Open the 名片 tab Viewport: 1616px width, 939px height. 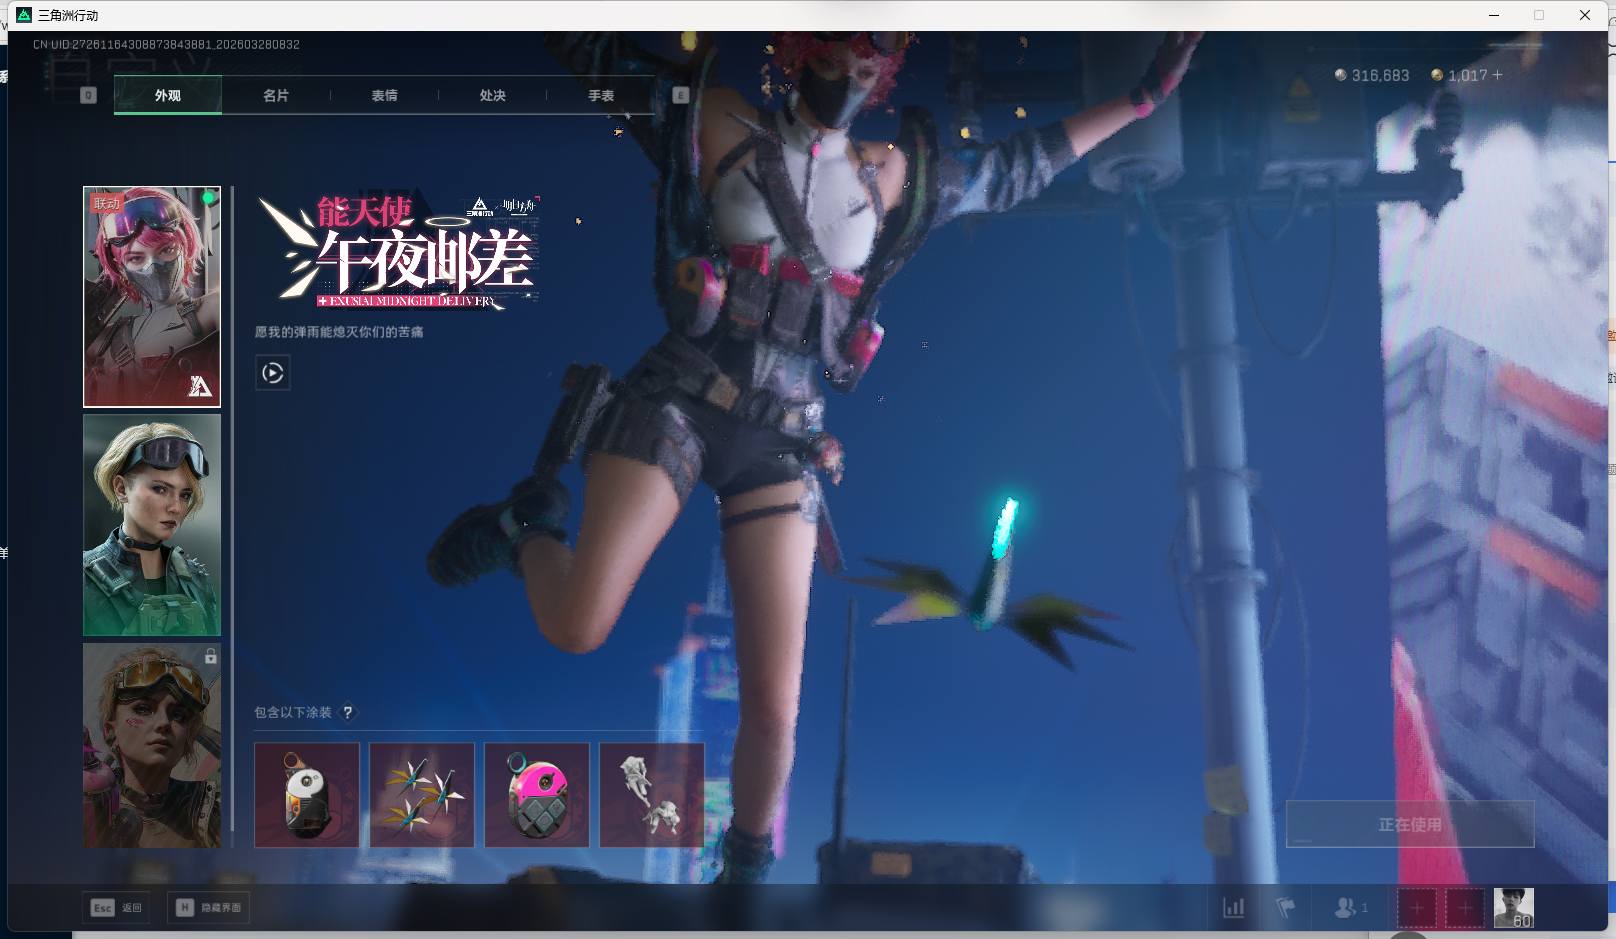point(276,95)
